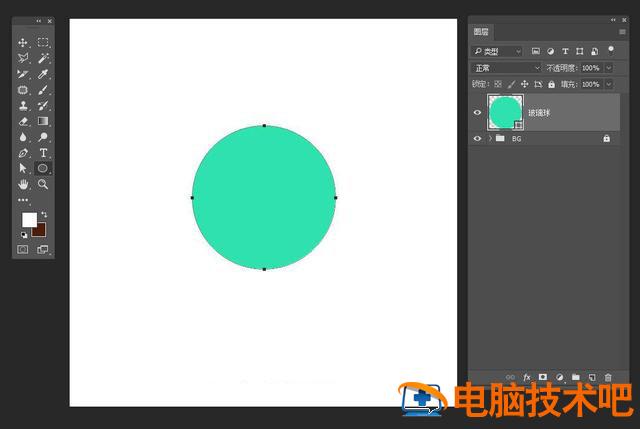Screen dimensions: 640x429
Task: Select the Zoom tool
Action: pos(43,184)
